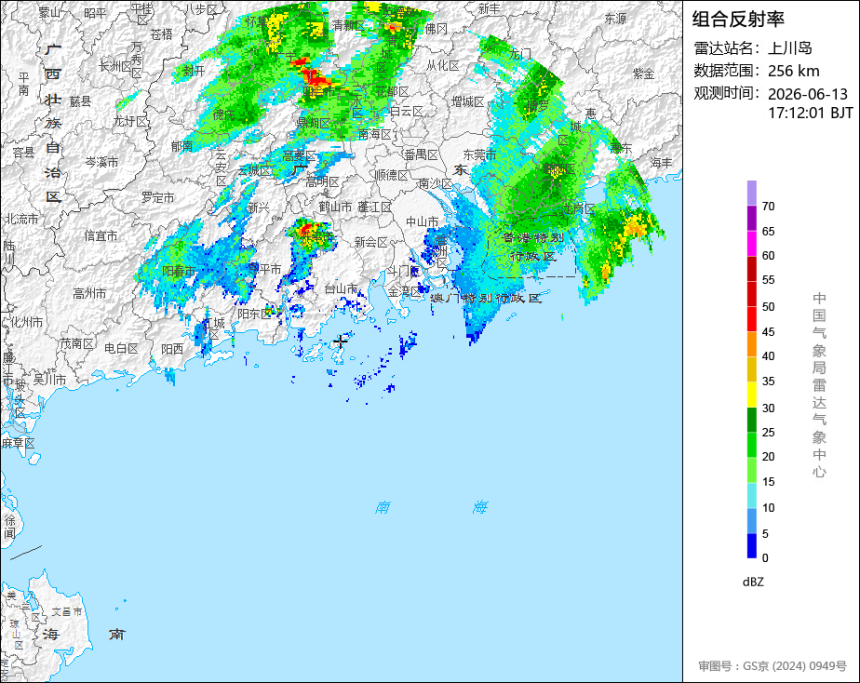Select the bright yellow 30–35 dBZ legend swatch

click(751, 394)
